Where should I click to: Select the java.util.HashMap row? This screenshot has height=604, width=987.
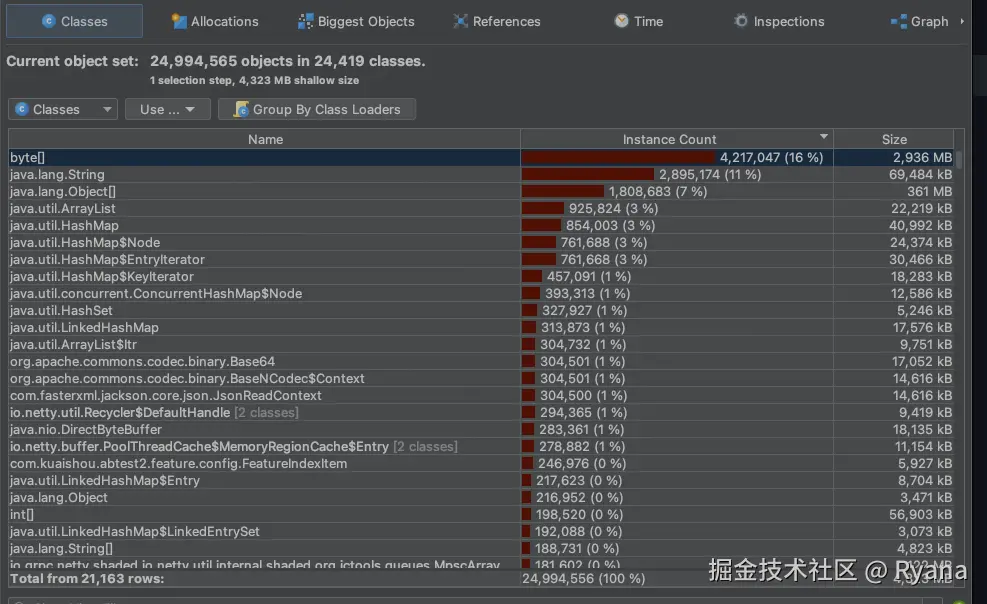(482, 225)
